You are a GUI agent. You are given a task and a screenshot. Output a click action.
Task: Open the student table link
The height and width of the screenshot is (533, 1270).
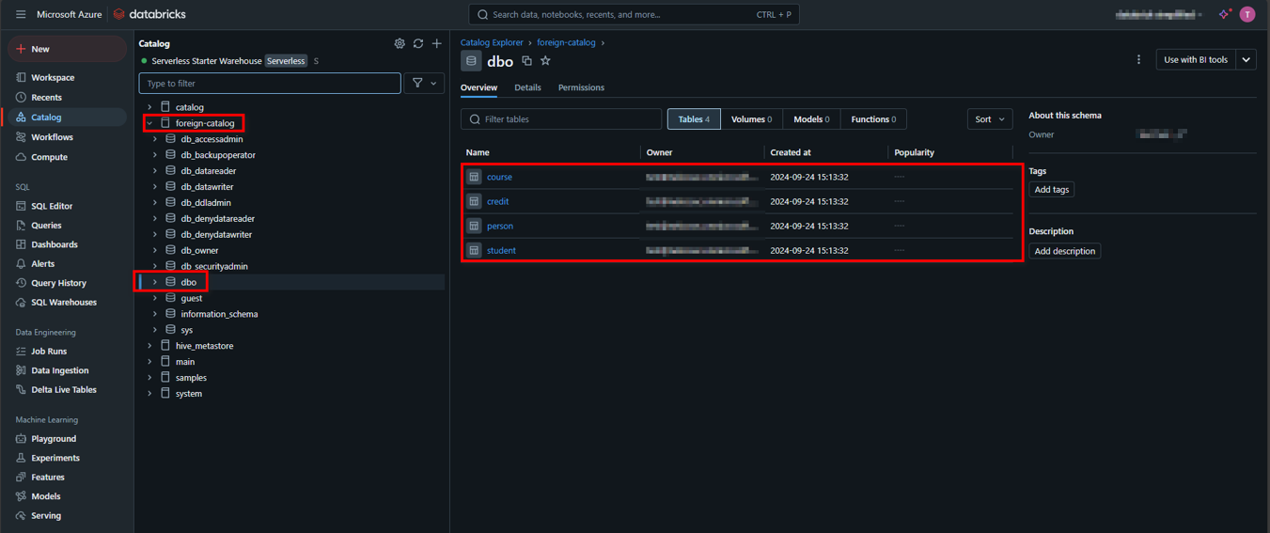tap(501, 250)
